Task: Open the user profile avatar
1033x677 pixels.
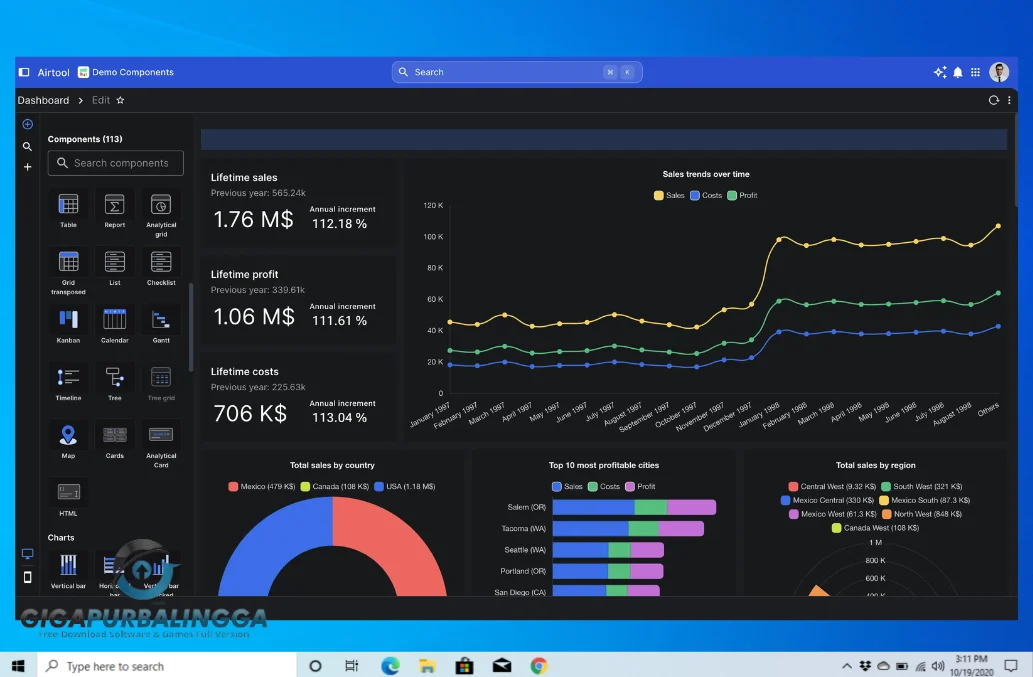Action: pyautogui.click(x=999, y=72)
